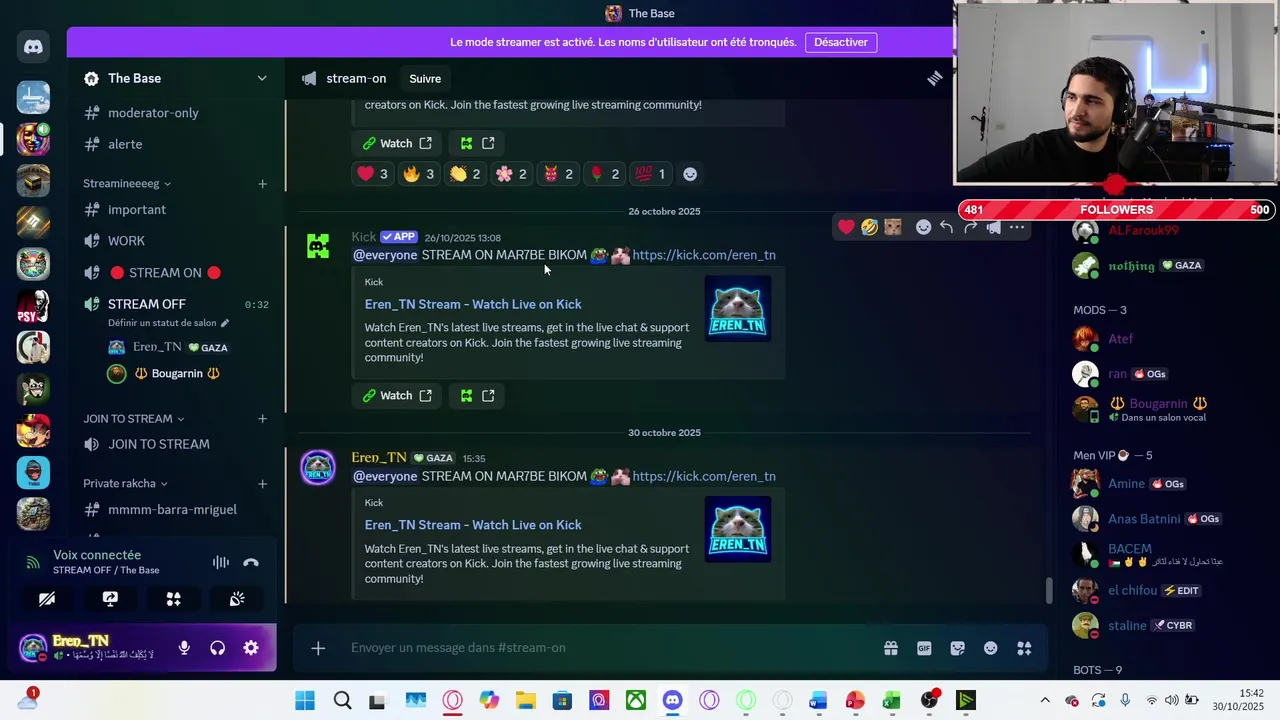This screenshot has height=720, width=1280.
Task: Open user settings gear
Action: [x=251, y=648]
